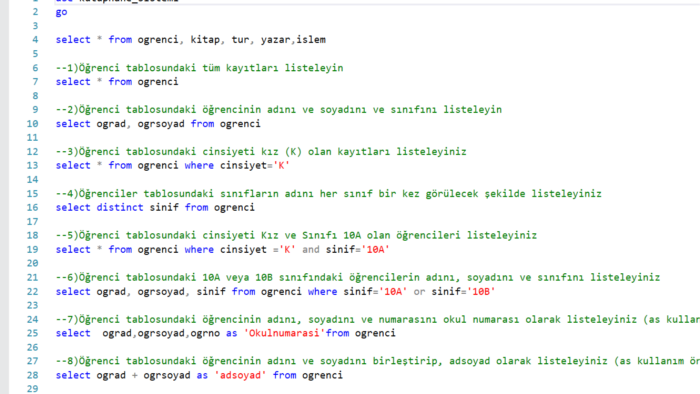Click the 'ogrsoyad' column on line 22
Image resolution: width=700 pixels, height=394 pixels.
point(161,292)
